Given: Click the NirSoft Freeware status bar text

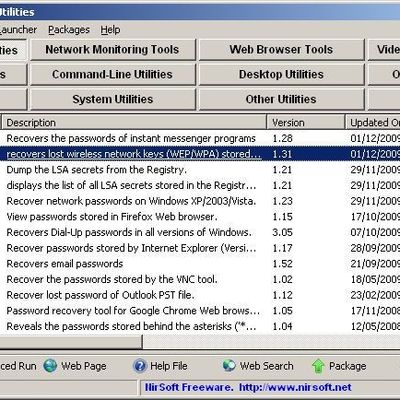Looking at the screenshot, I should pyautogui.click(x=189, y=387).
